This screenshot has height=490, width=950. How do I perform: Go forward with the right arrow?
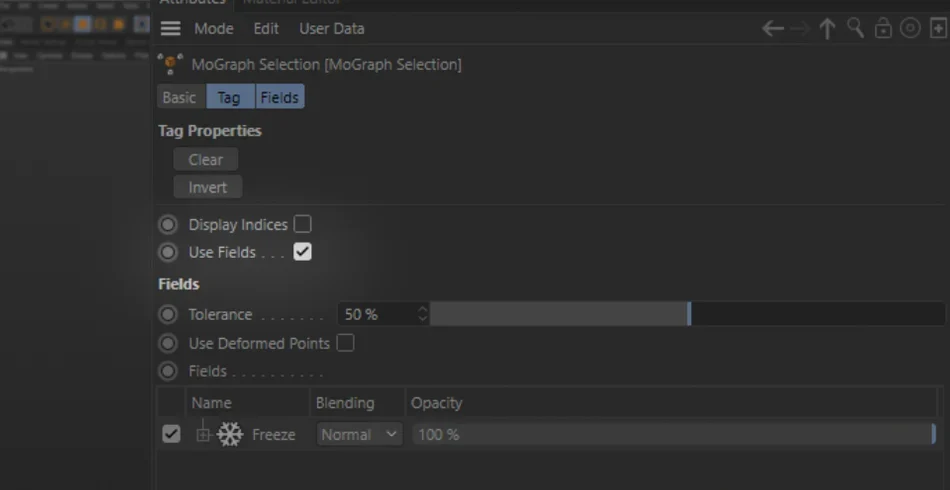(x=801, y=28)
